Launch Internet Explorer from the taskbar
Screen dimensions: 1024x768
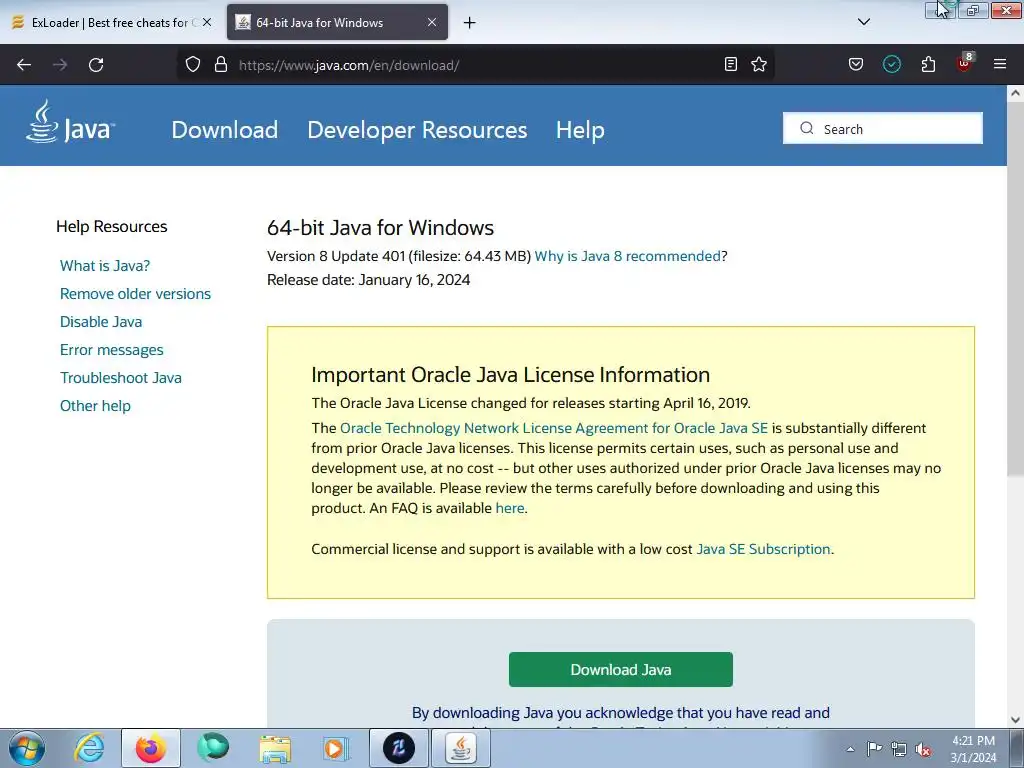pos(89,748)
